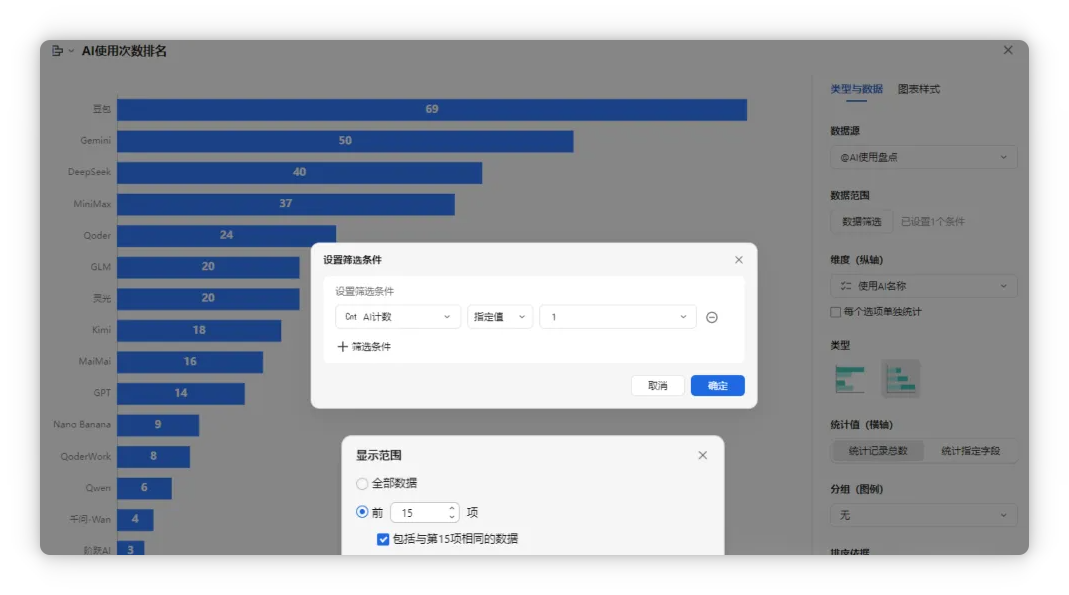The image size is (1069, 595).
Task: Increase item count with stepper arrow
Action: [x=451, y=508]
